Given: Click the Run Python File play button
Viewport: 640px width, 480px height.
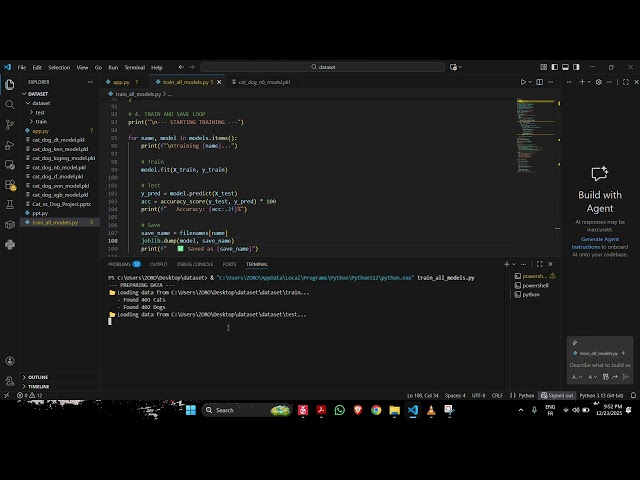Looking at the screenshot, I should click(x=523, y=82).
